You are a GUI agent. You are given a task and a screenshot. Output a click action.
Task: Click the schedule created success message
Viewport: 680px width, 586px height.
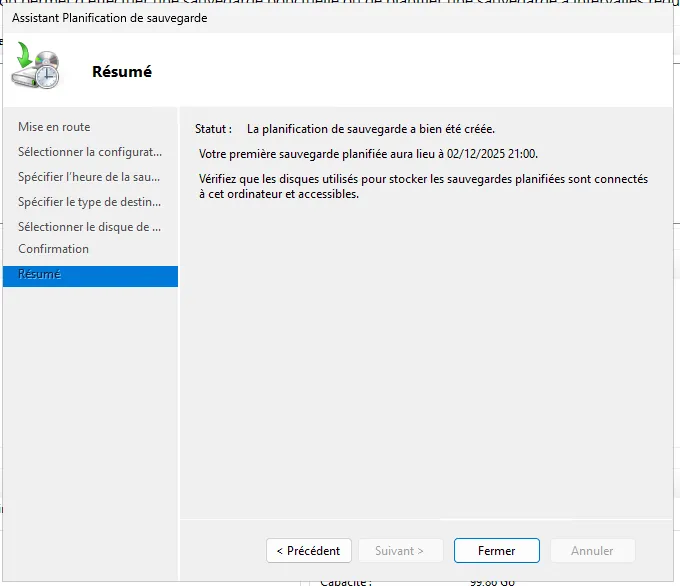tap(370, 129)
